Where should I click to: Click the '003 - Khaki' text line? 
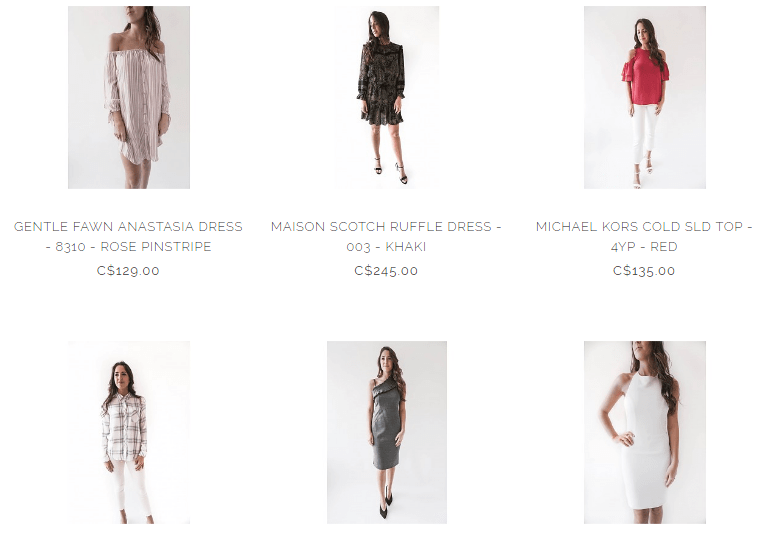(386, 247)
